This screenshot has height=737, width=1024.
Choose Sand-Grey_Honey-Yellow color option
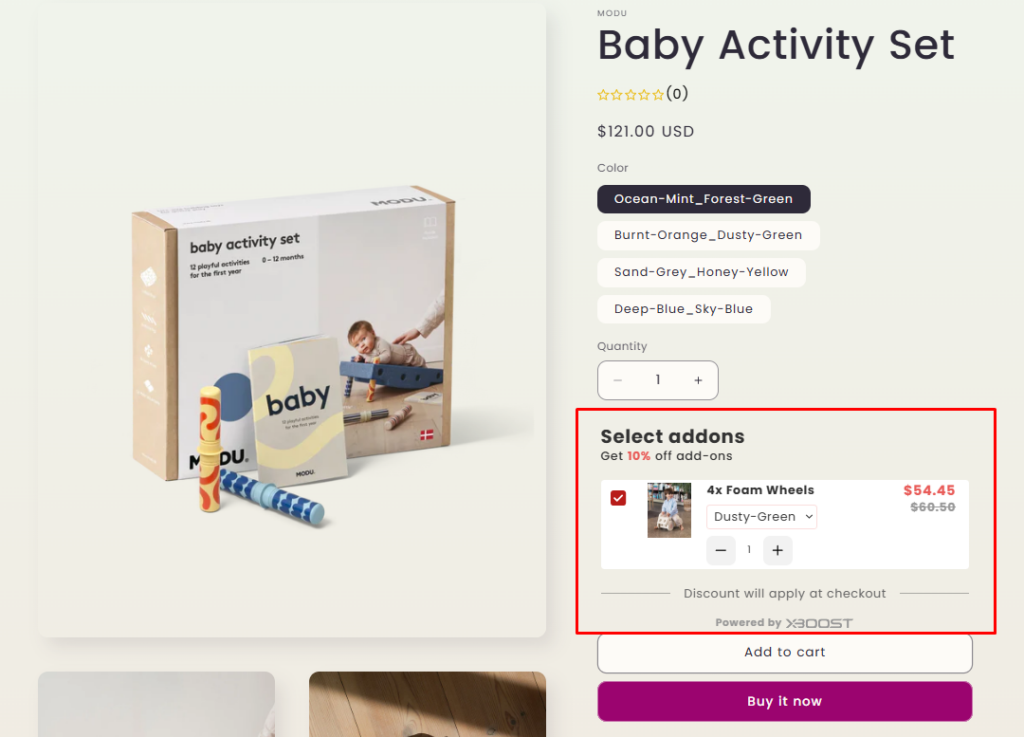pos(701,272)
